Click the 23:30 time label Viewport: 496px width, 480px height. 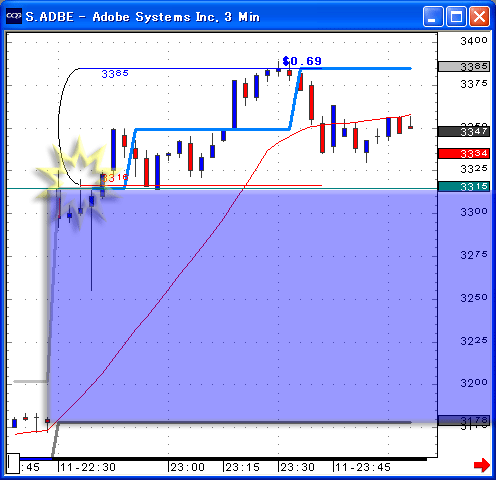(x=297, y=467)
